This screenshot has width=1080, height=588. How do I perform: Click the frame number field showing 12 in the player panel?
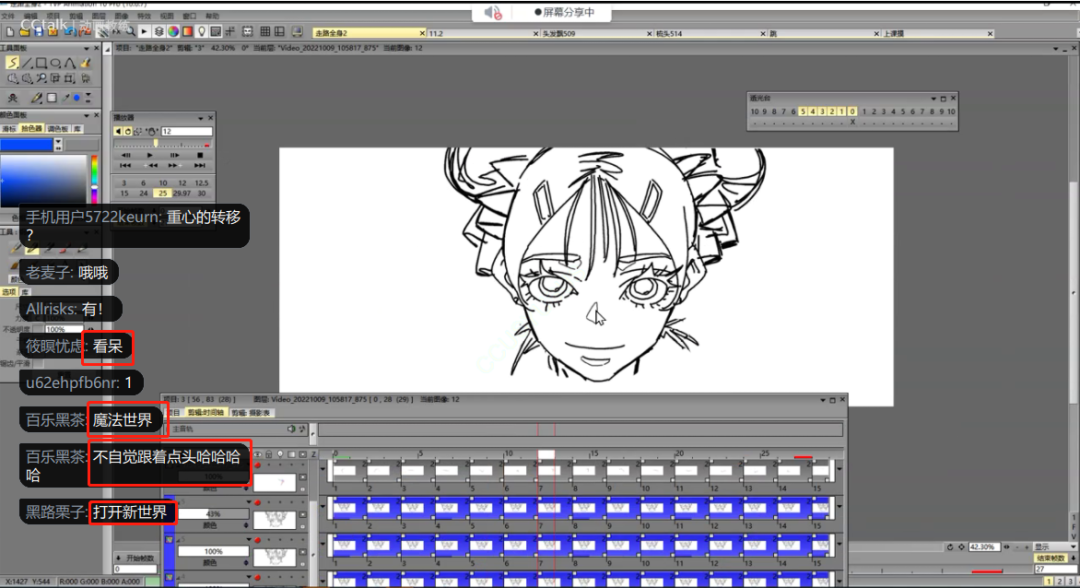[187, 132]
